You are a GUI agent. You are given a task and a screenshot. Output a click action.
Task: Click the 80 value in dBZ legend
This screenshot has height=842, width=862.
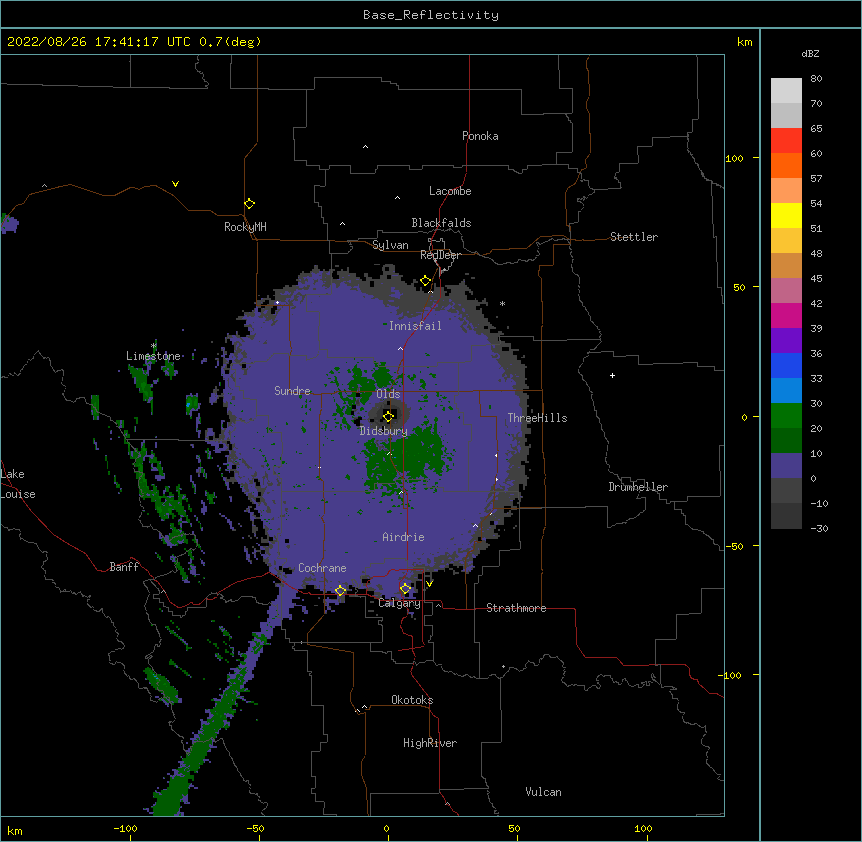coord(816,79)
